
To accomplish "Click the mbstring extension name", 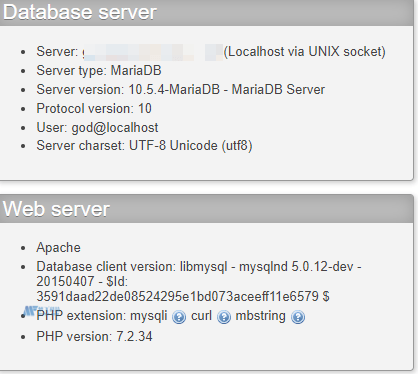I will [x=260, y=316].
